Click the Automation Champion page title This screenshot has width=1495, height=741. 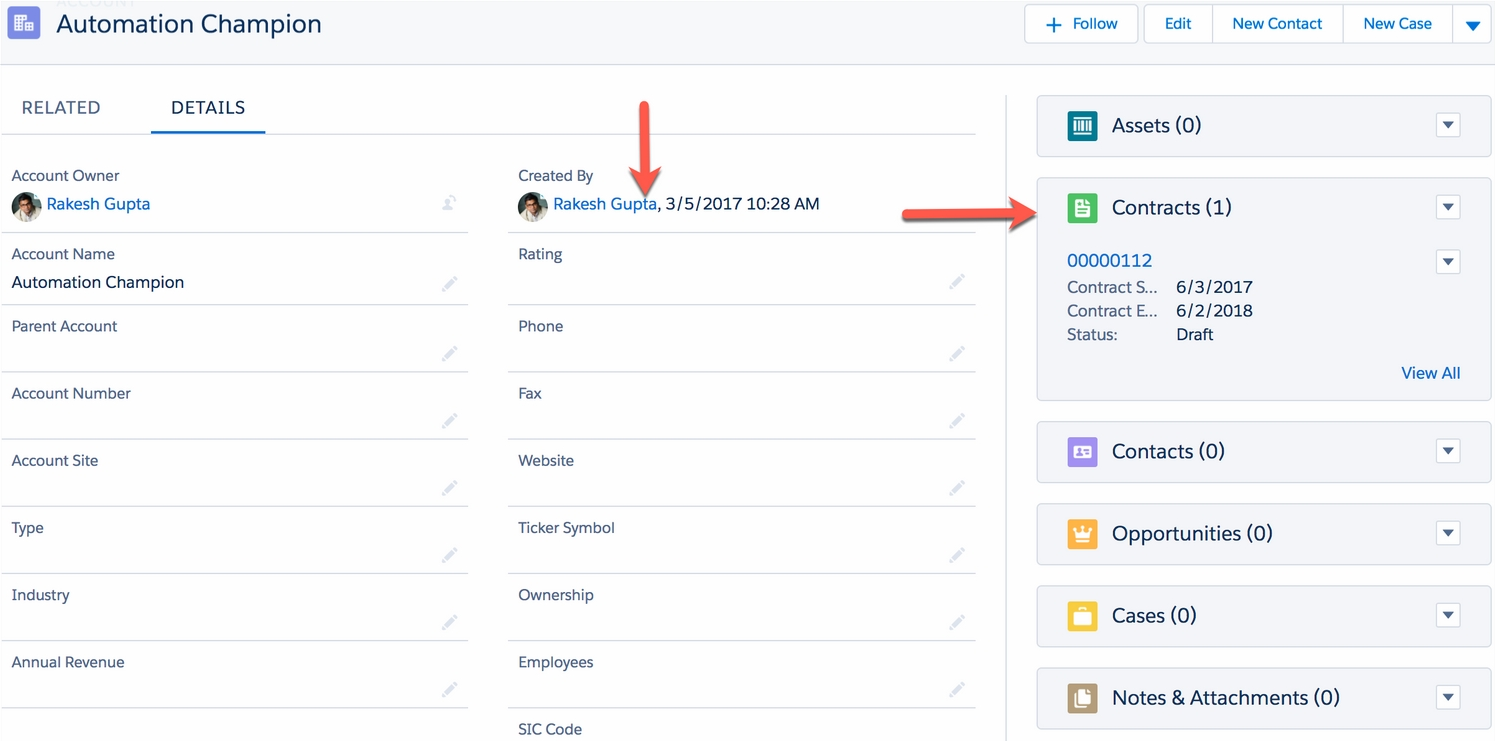click(189, 25)
